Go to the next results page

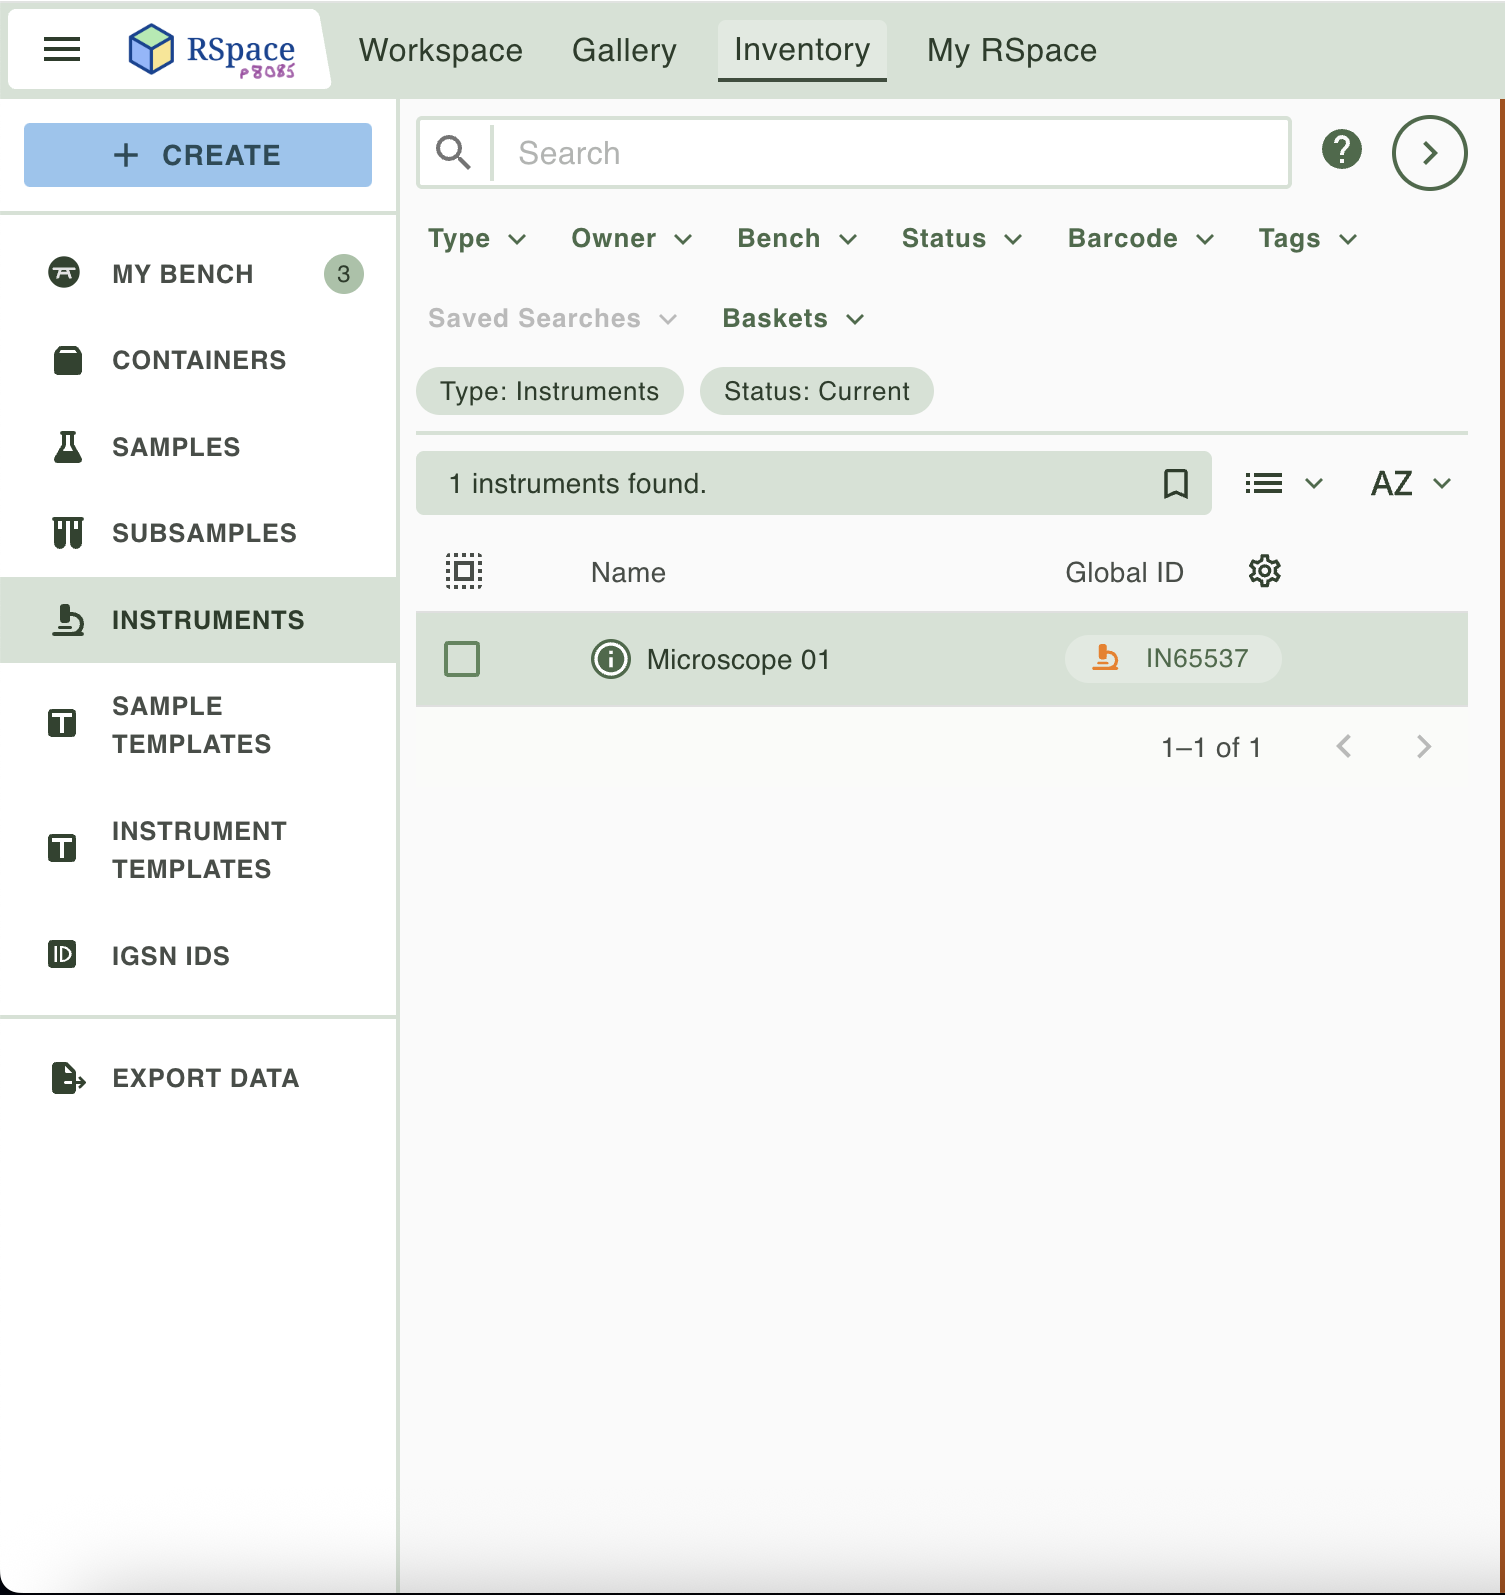(x=1424, y=747)
